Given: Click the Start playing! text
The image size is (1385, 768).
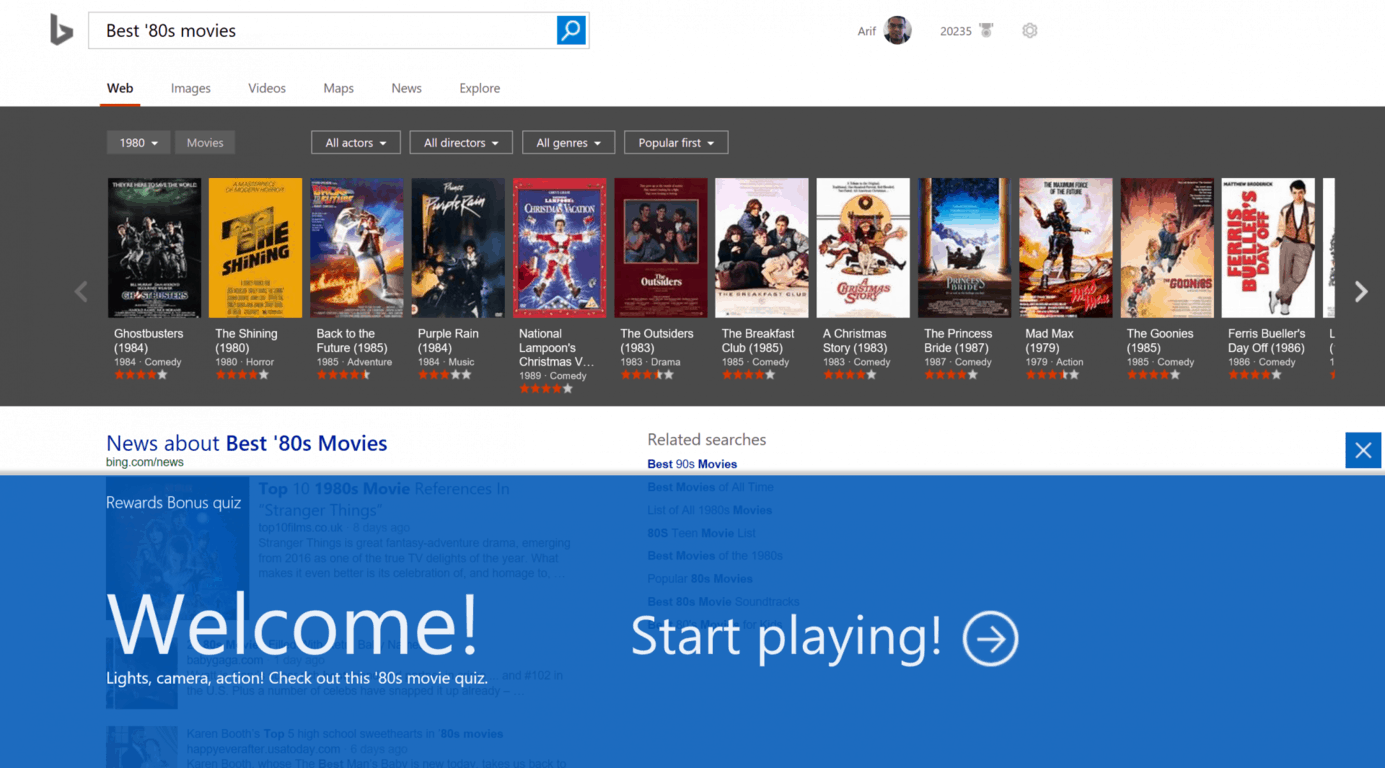Looking at the screenshot, I should click(786, 637).
